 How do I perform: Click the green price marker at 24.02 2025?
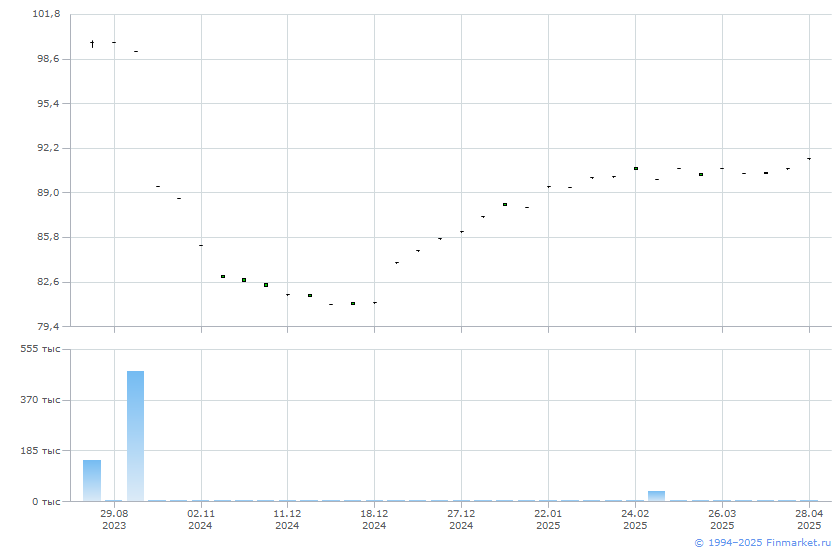(636, 169)
